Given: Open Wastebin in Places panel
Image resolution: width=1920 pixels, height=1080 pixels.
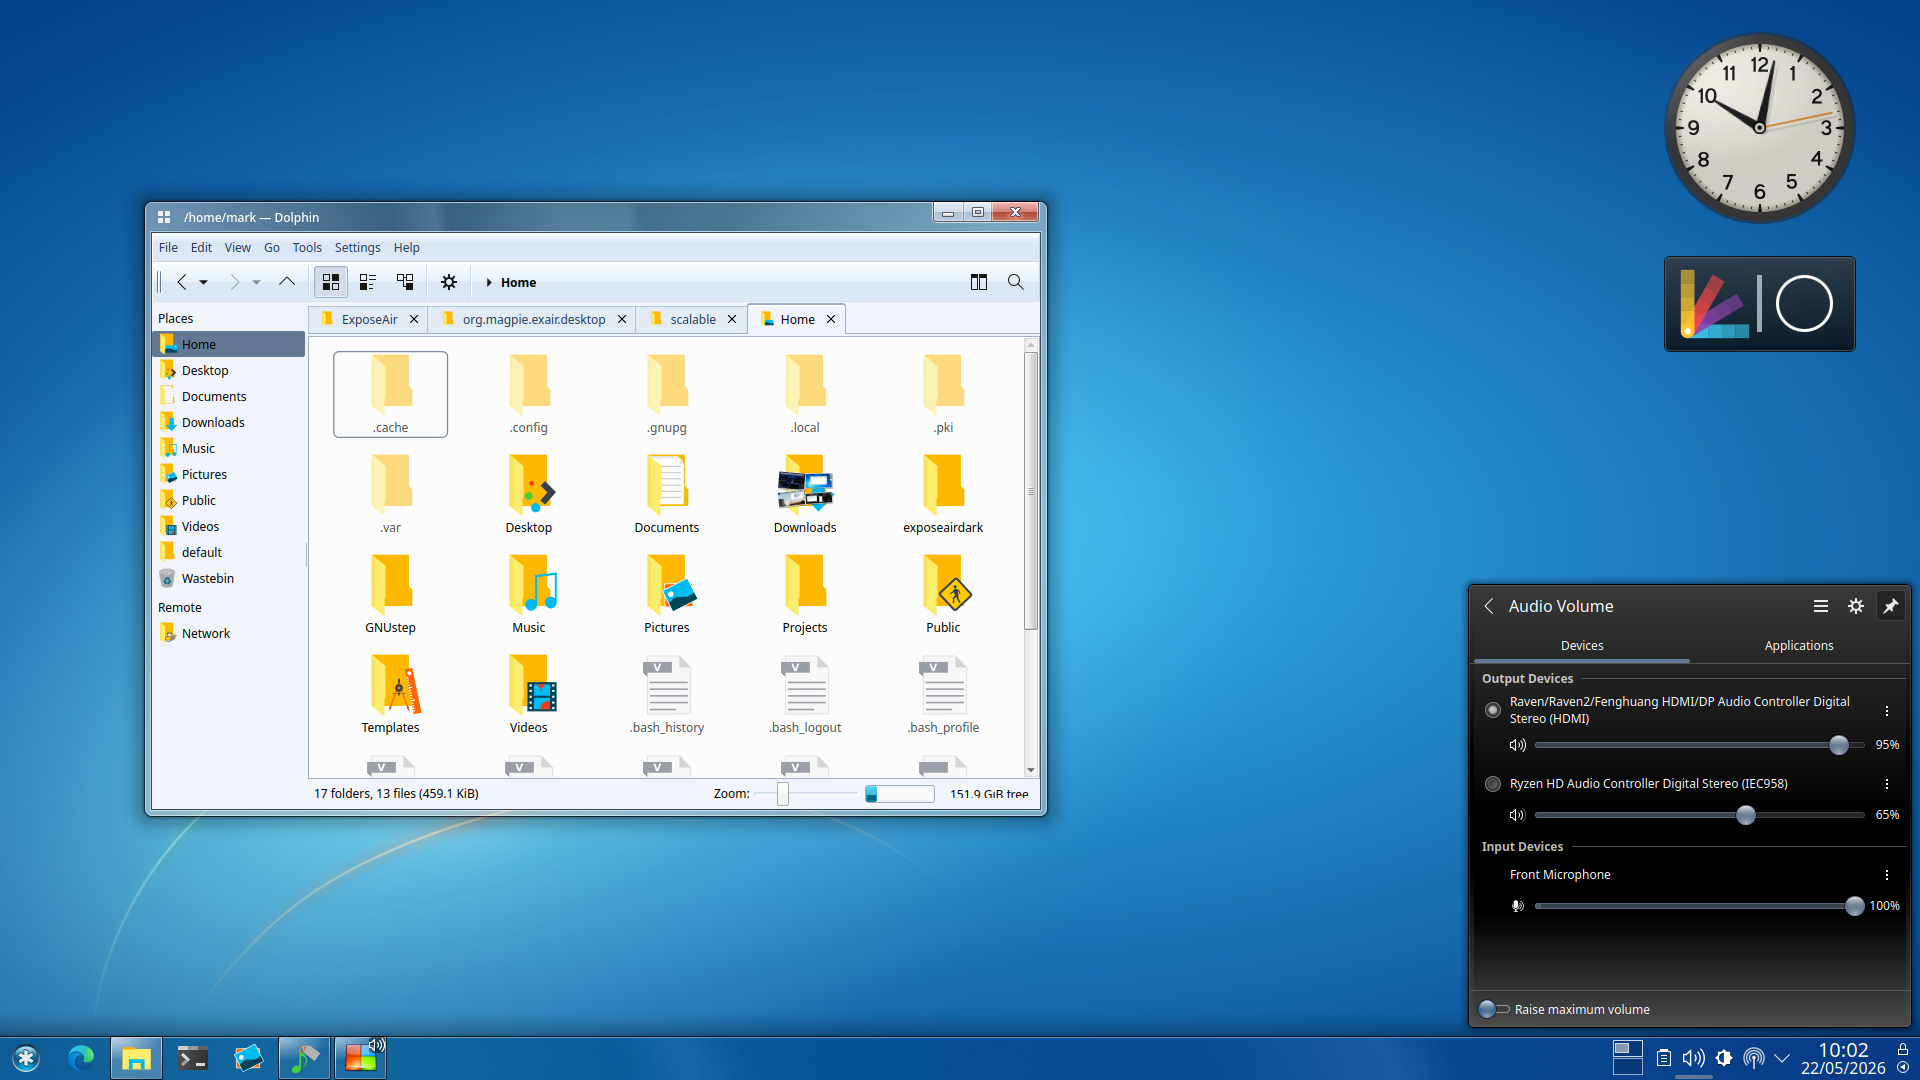Looking at the screenshot, I should click(x=229, y=578).
